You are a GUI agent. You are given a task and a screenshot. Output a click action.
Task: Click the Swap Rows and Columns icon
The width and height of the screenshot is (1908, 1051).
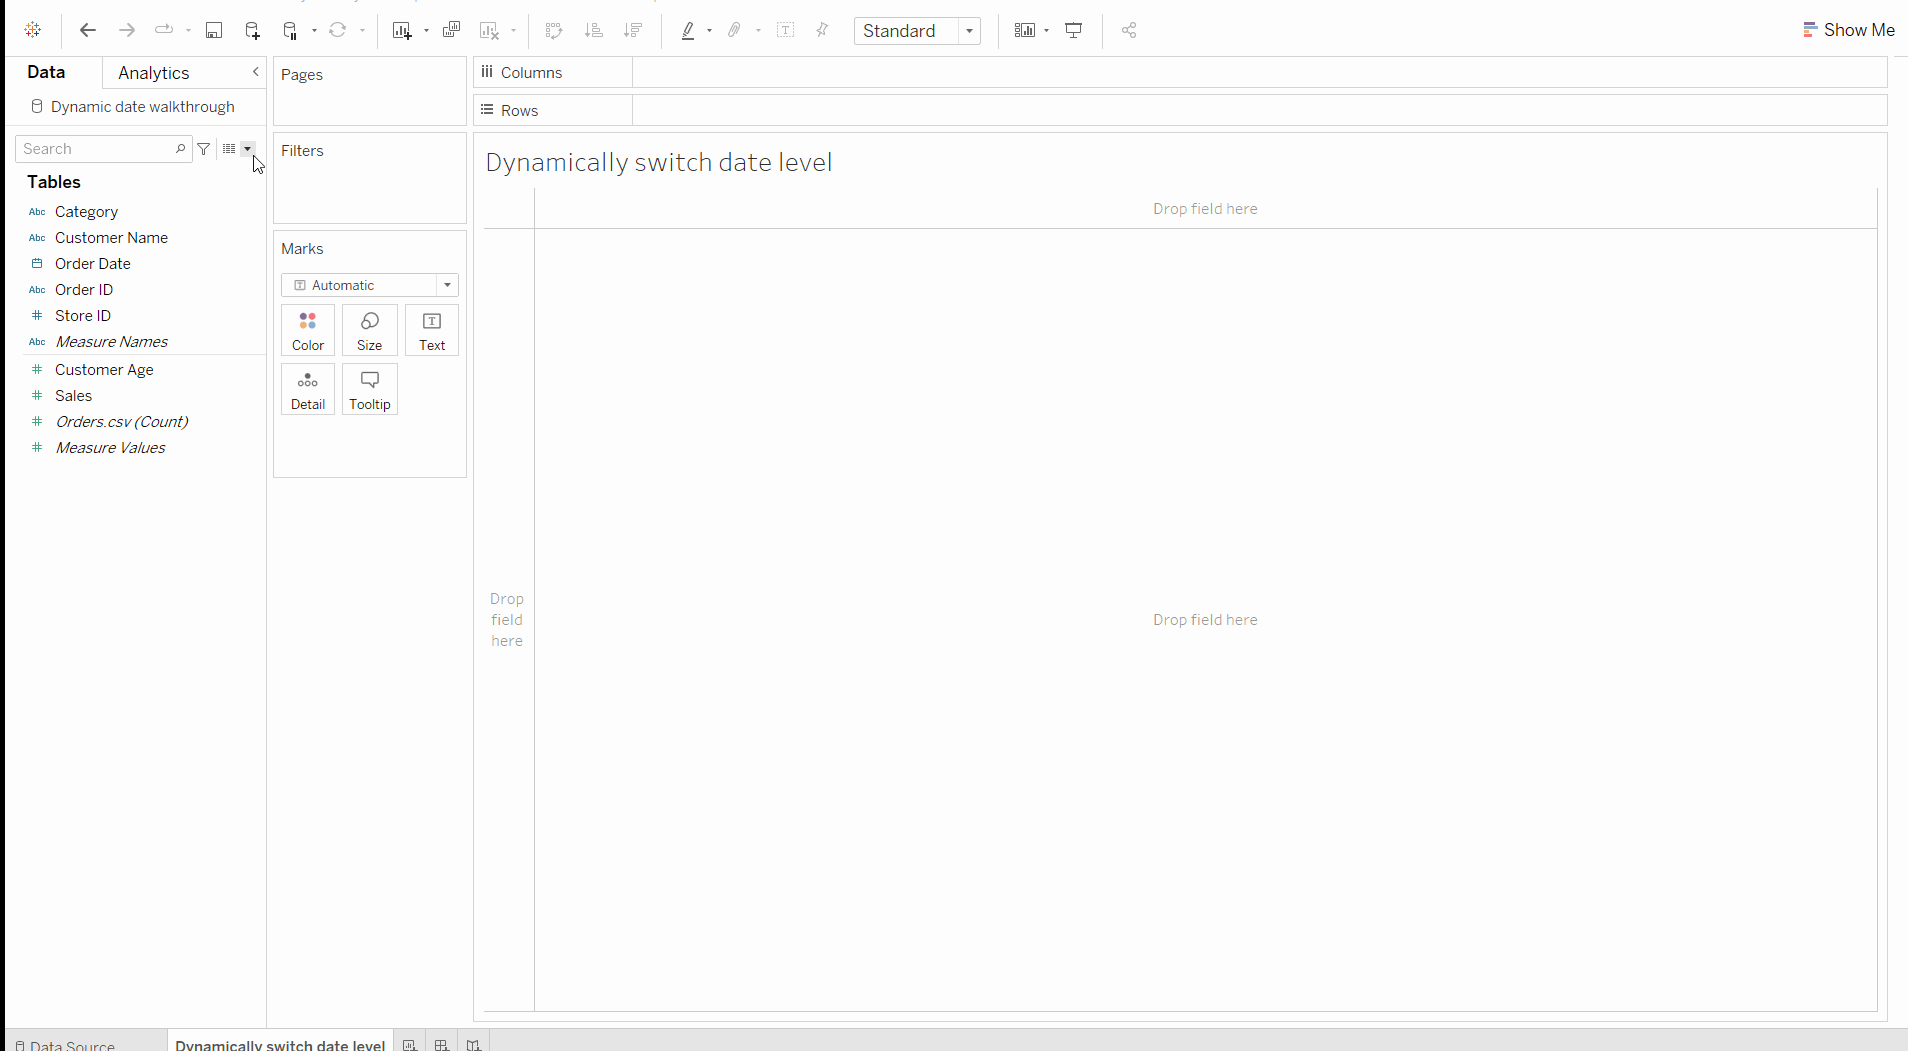(x=554, y=30)
